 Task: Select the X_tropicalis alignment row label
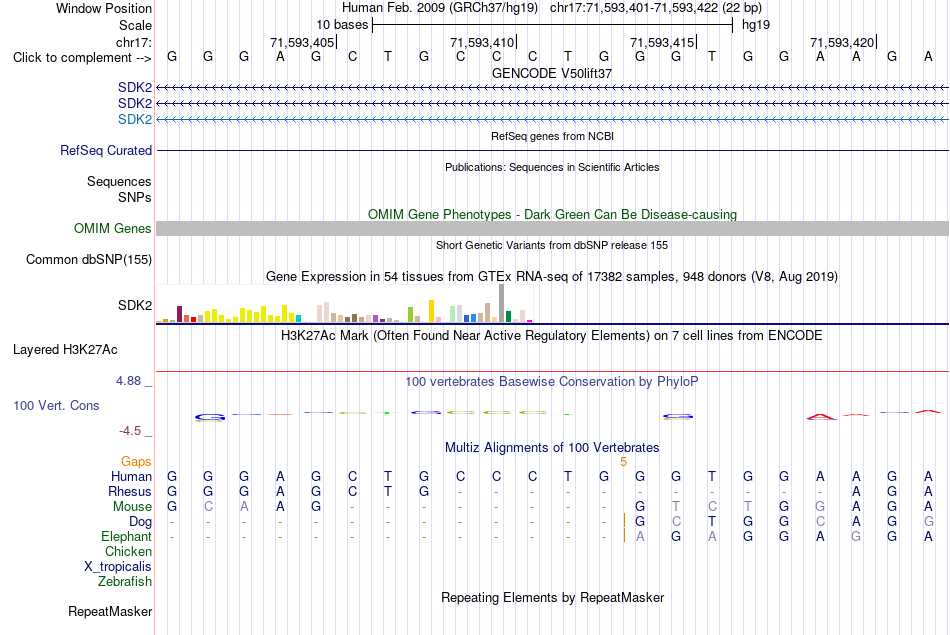coord(118,567)
